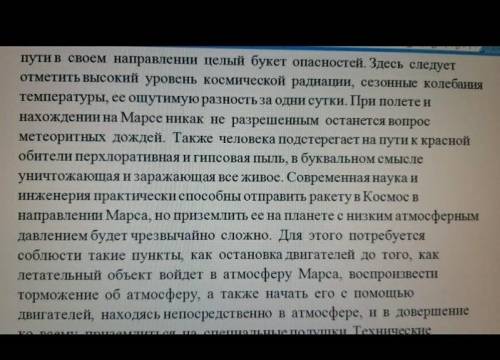Select the word "температуры"

[x=63, y=97]
